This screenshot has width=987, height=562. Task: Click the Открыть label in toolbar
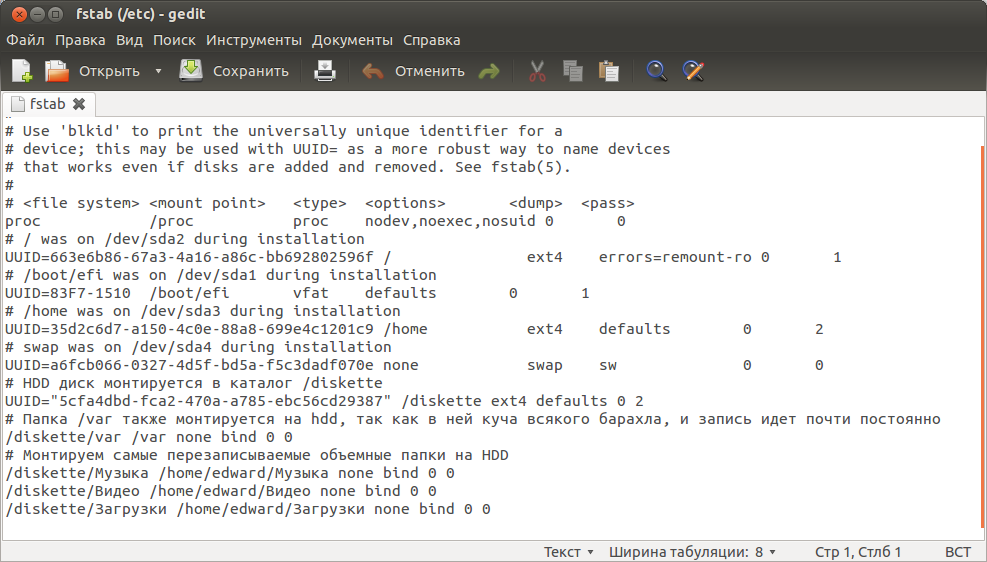110,71
